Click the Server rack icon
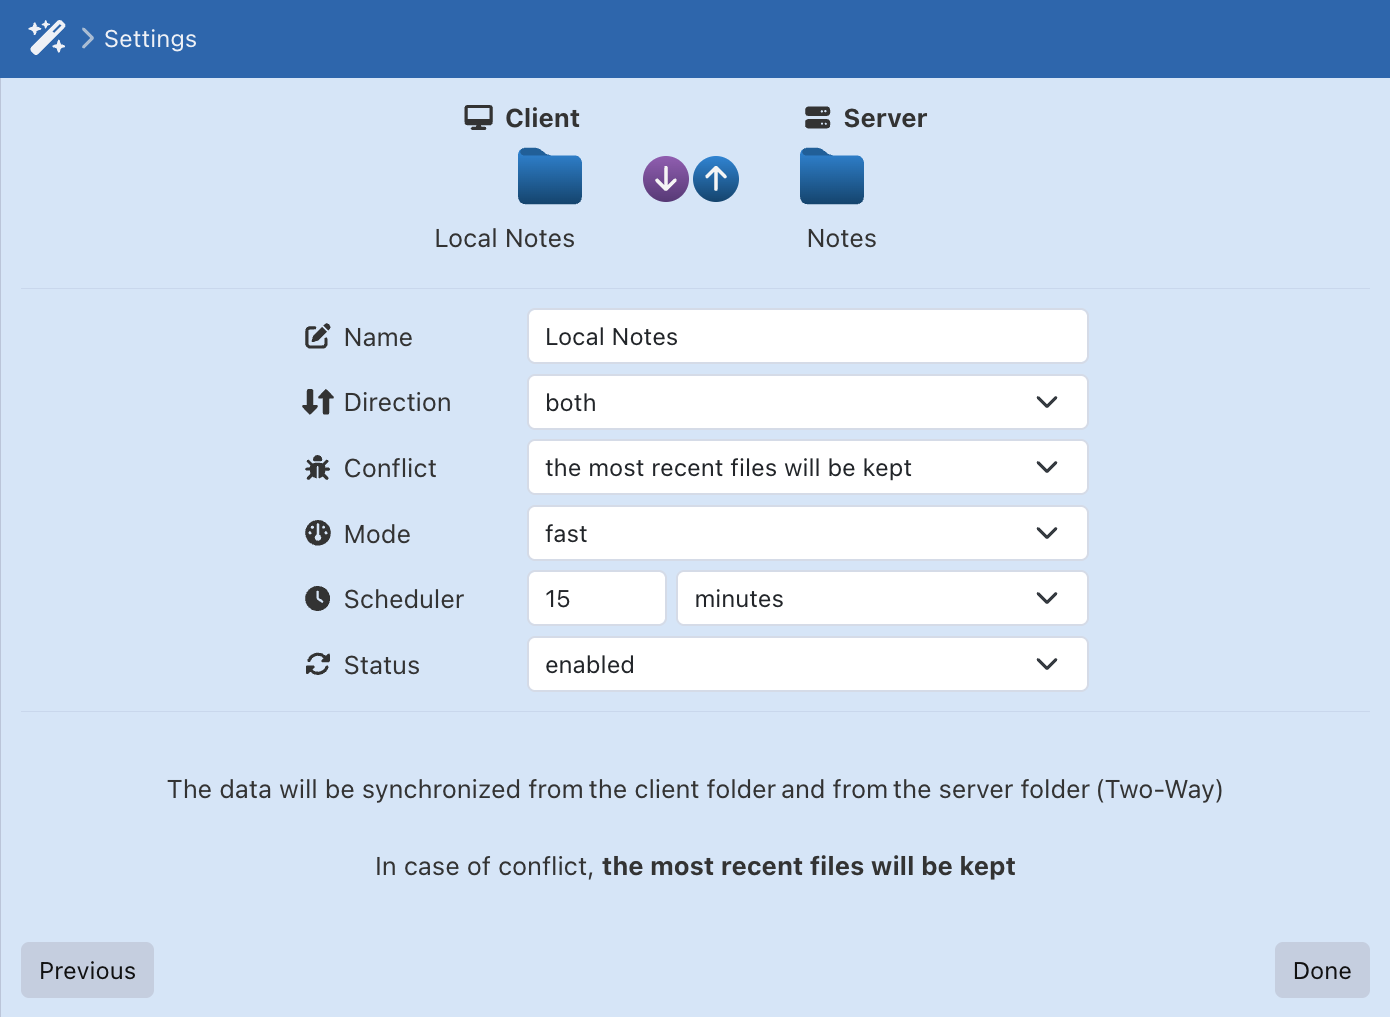This screenshot has height=1017, width=1390. 817,116
